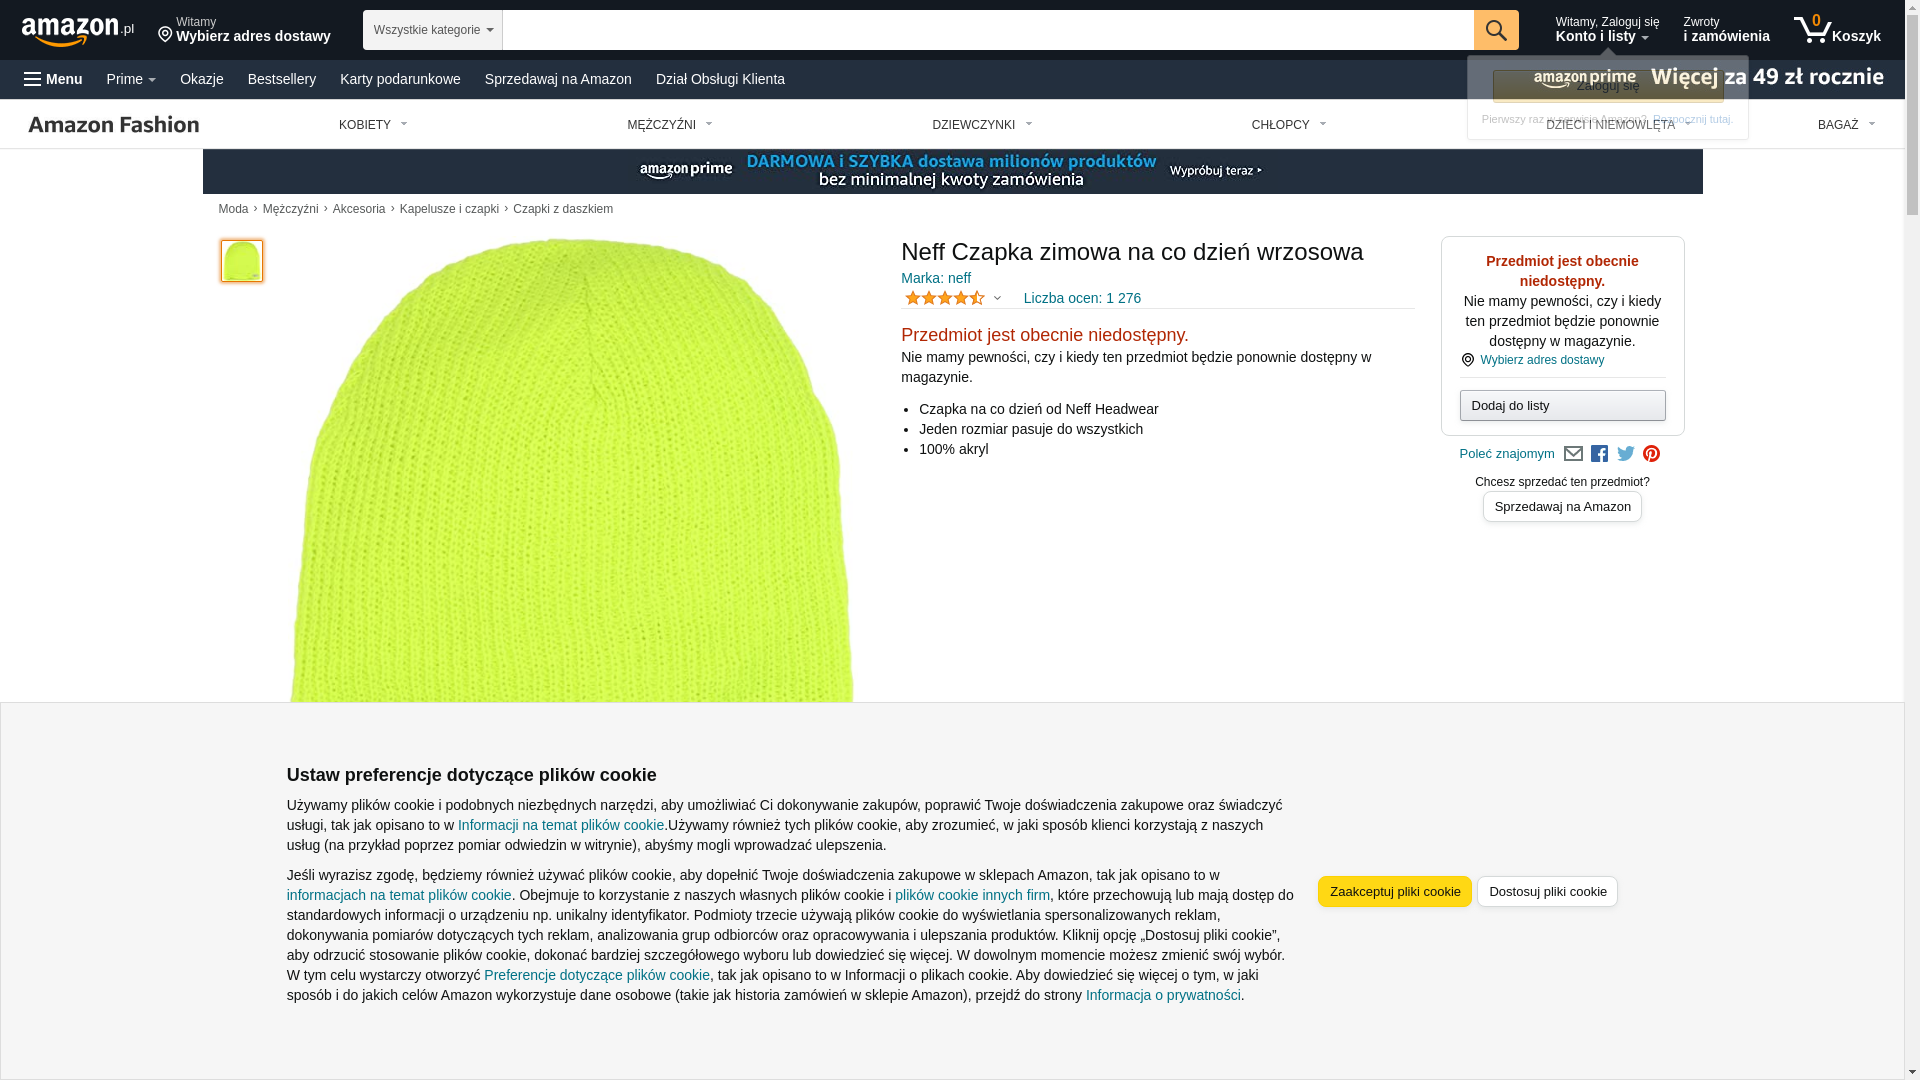Share product on Pinterest icon

point(1651,454)
